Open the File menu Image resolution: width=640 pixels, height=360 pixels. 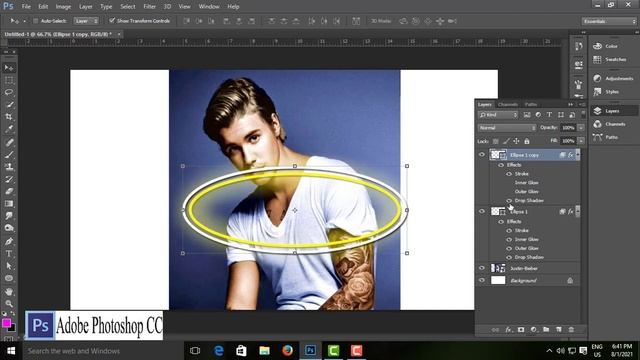pyautogui.click(x=26, y=7)
